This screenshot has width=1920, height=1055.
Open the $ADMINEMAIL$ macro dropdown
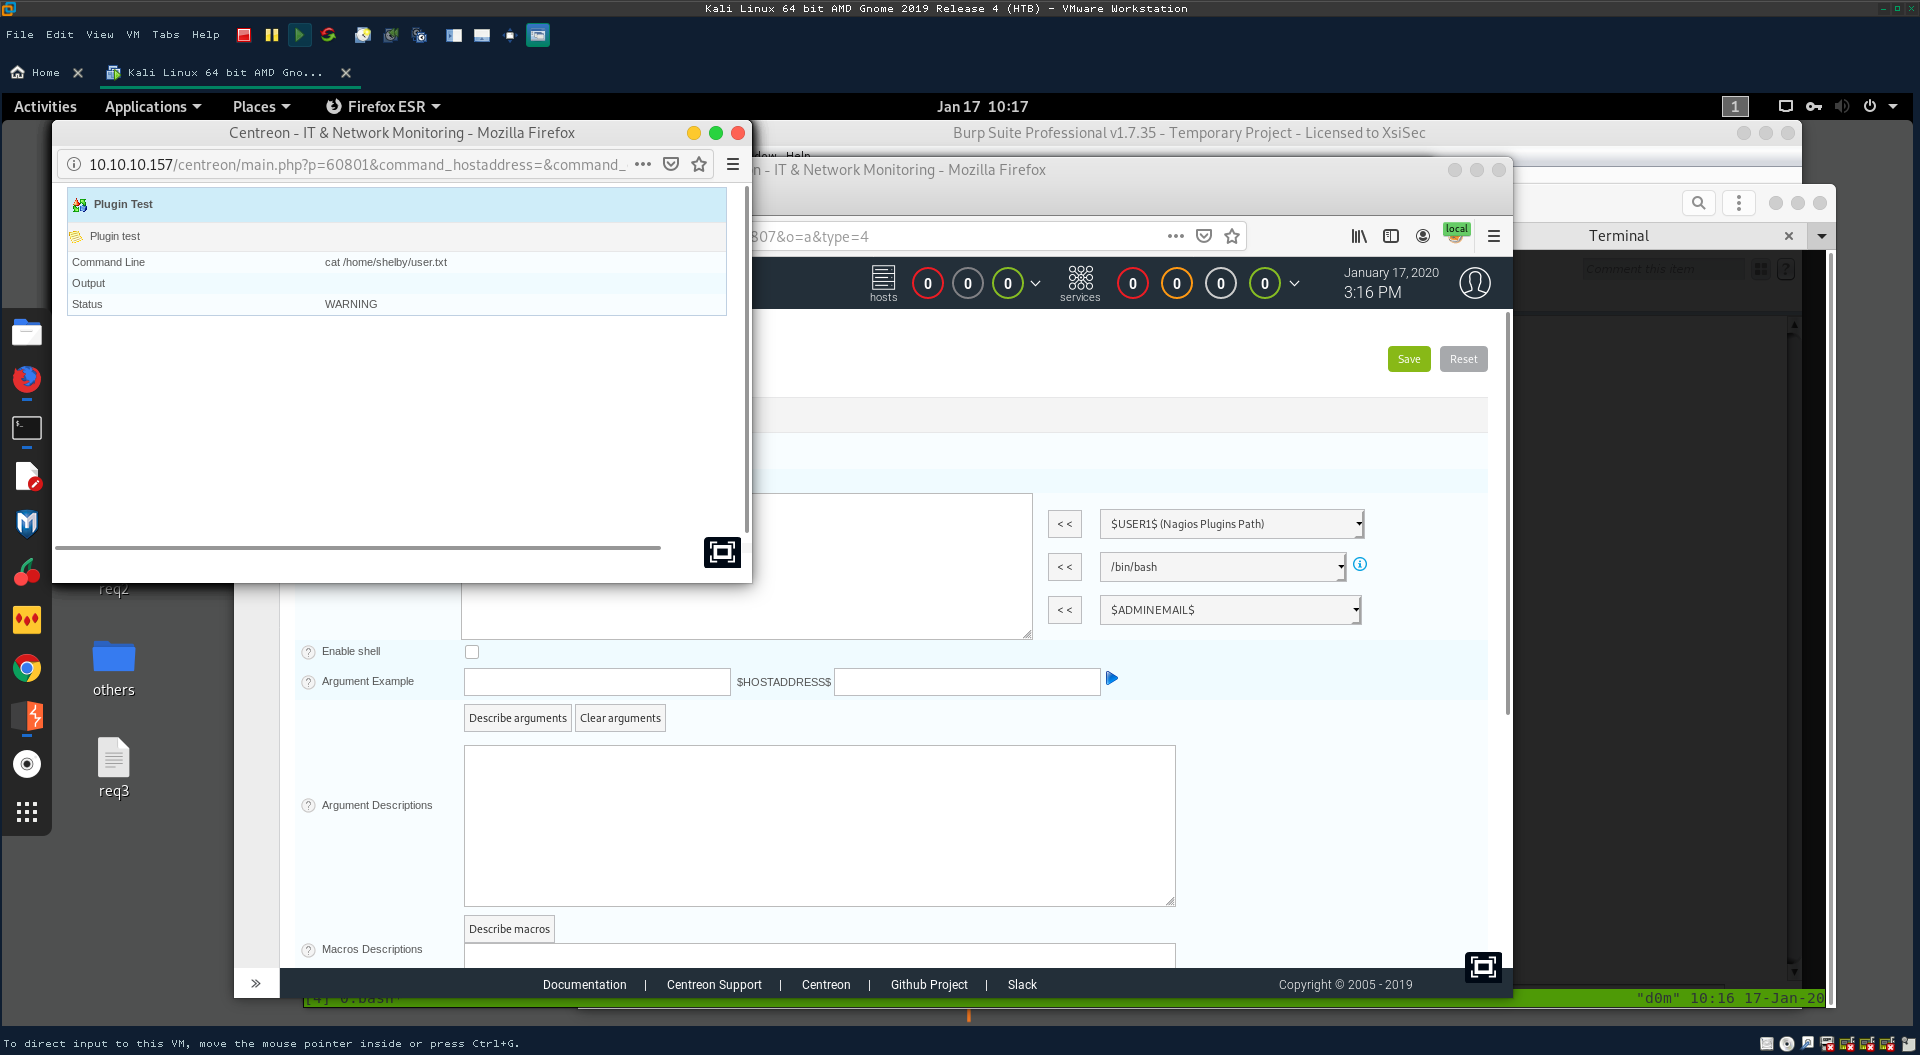(1231, 610)
